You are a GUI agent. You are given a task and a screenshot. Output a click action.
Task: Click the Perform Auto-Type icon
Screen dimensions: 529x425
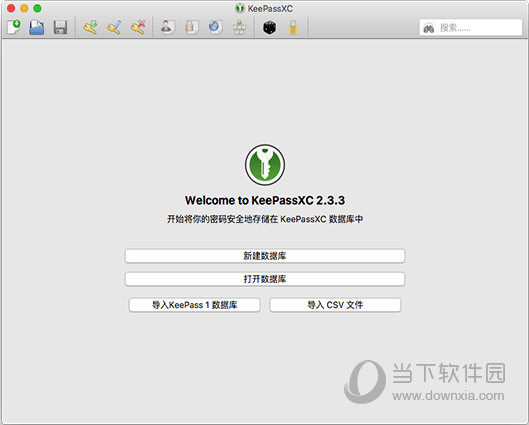(239, 27)
